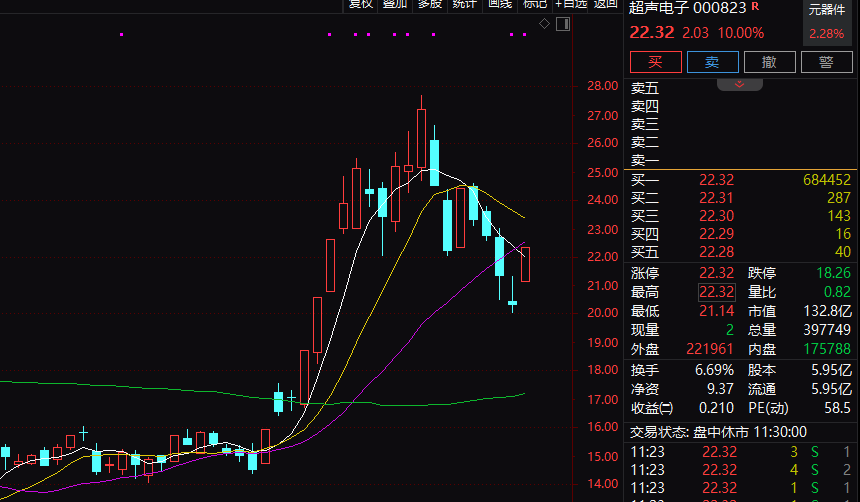Open the 多股 multi-stock view
Screen dimensions: 860x502
[x=429, y=4]
